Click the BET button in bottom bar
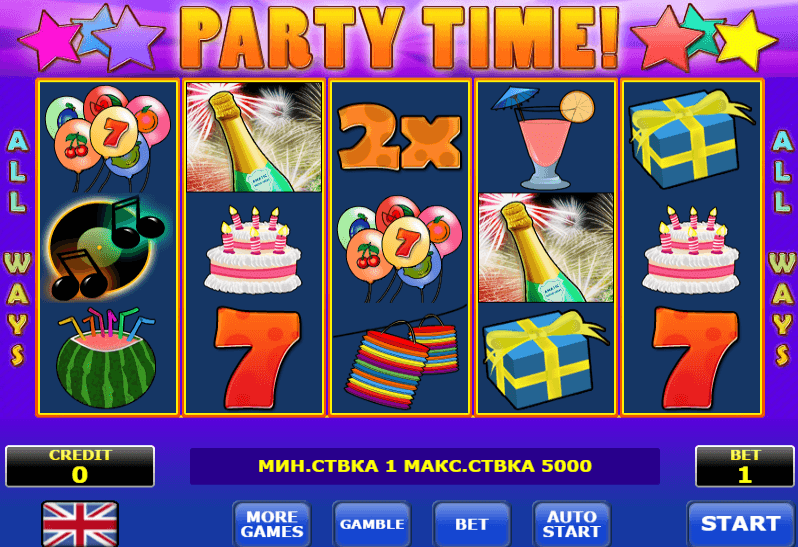Screen dimensions: 798x547 (471, 524)
